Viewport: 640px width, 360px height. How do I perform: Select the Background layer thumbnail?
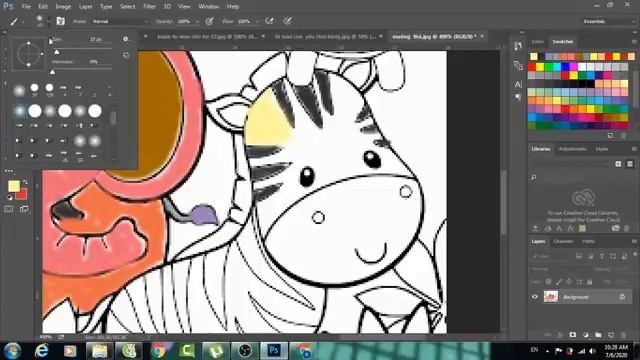(551, 296)
